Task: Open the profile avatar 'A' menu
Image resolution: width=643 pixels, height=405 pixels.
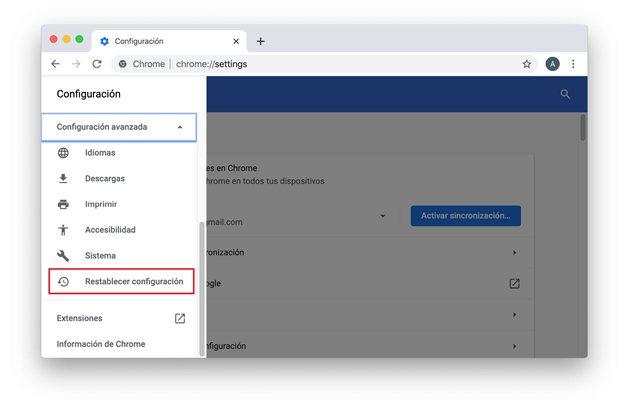Action: pyautogui.click(x=552, y=64)
